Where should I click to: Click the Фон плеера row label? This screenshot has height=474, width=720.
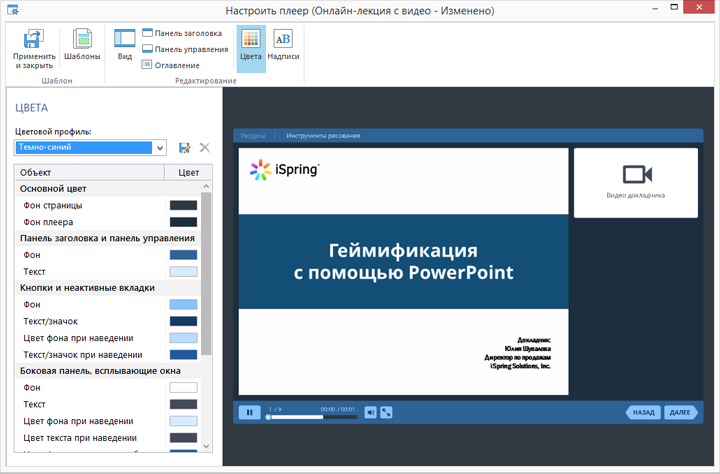pos(48,222)
